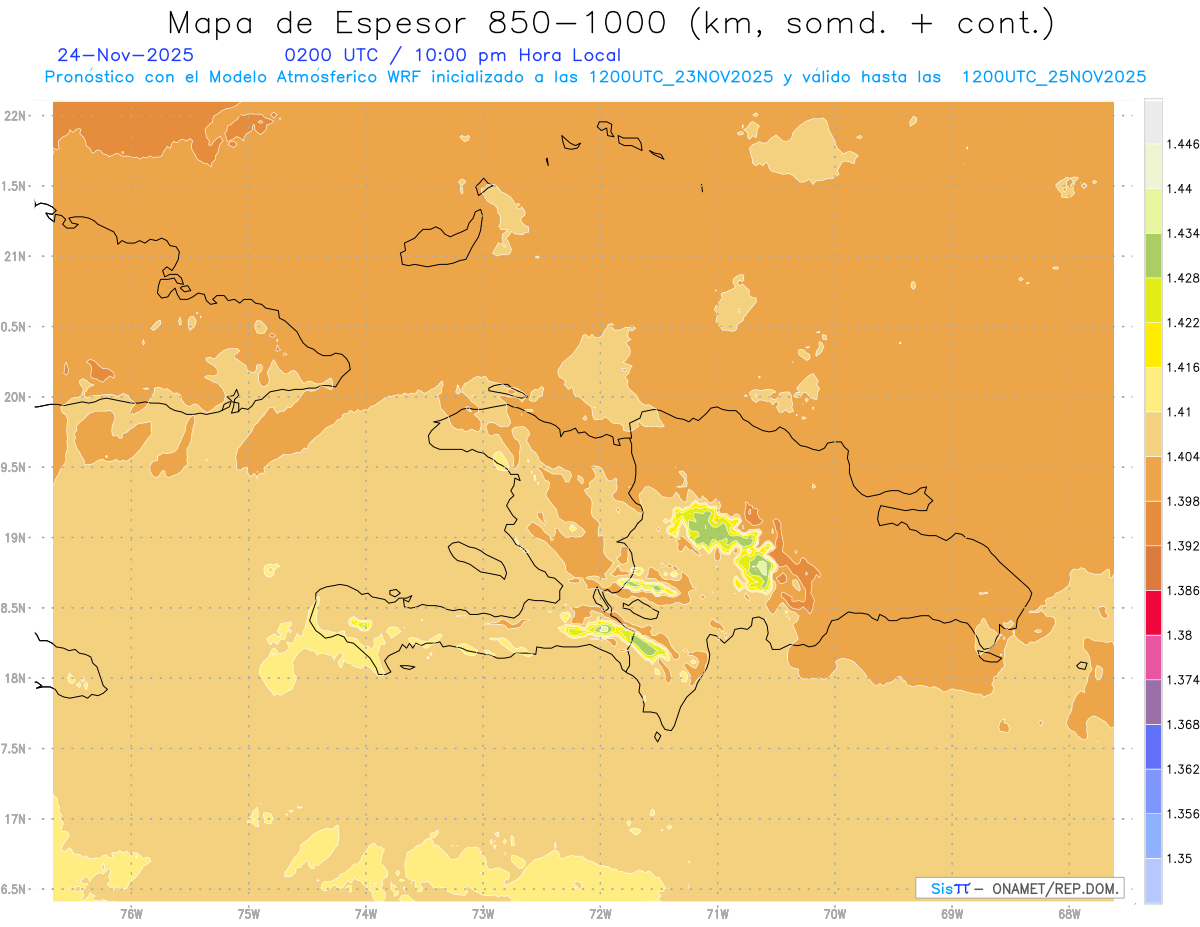Click the '17N' latitude label
This screenshot has height=927, width=1200.
click(16, 819)
